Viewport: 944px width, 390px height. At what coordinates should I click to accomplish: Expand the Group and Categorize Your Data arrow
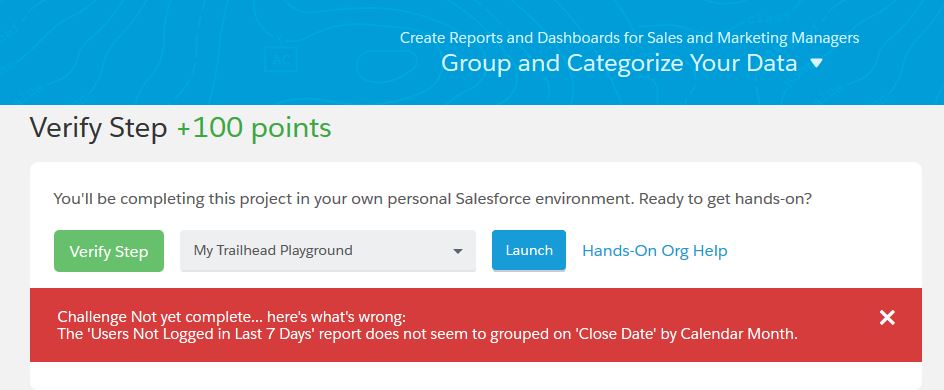816,63
